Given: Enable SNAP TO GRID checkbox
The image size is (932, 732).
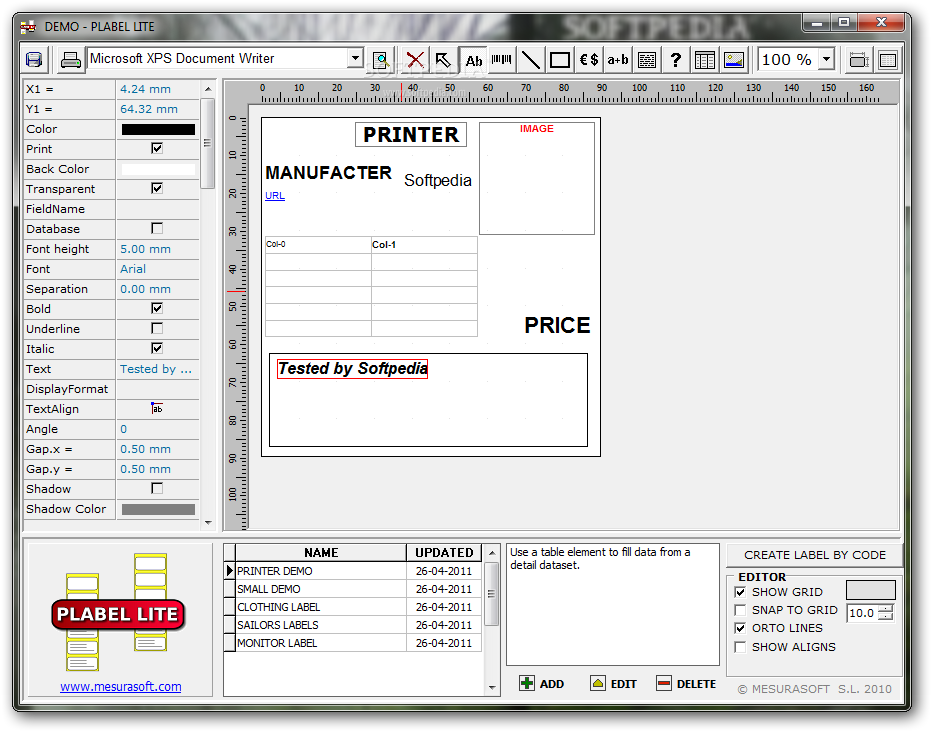Looking at the screenshot, I should click(740, 610).
